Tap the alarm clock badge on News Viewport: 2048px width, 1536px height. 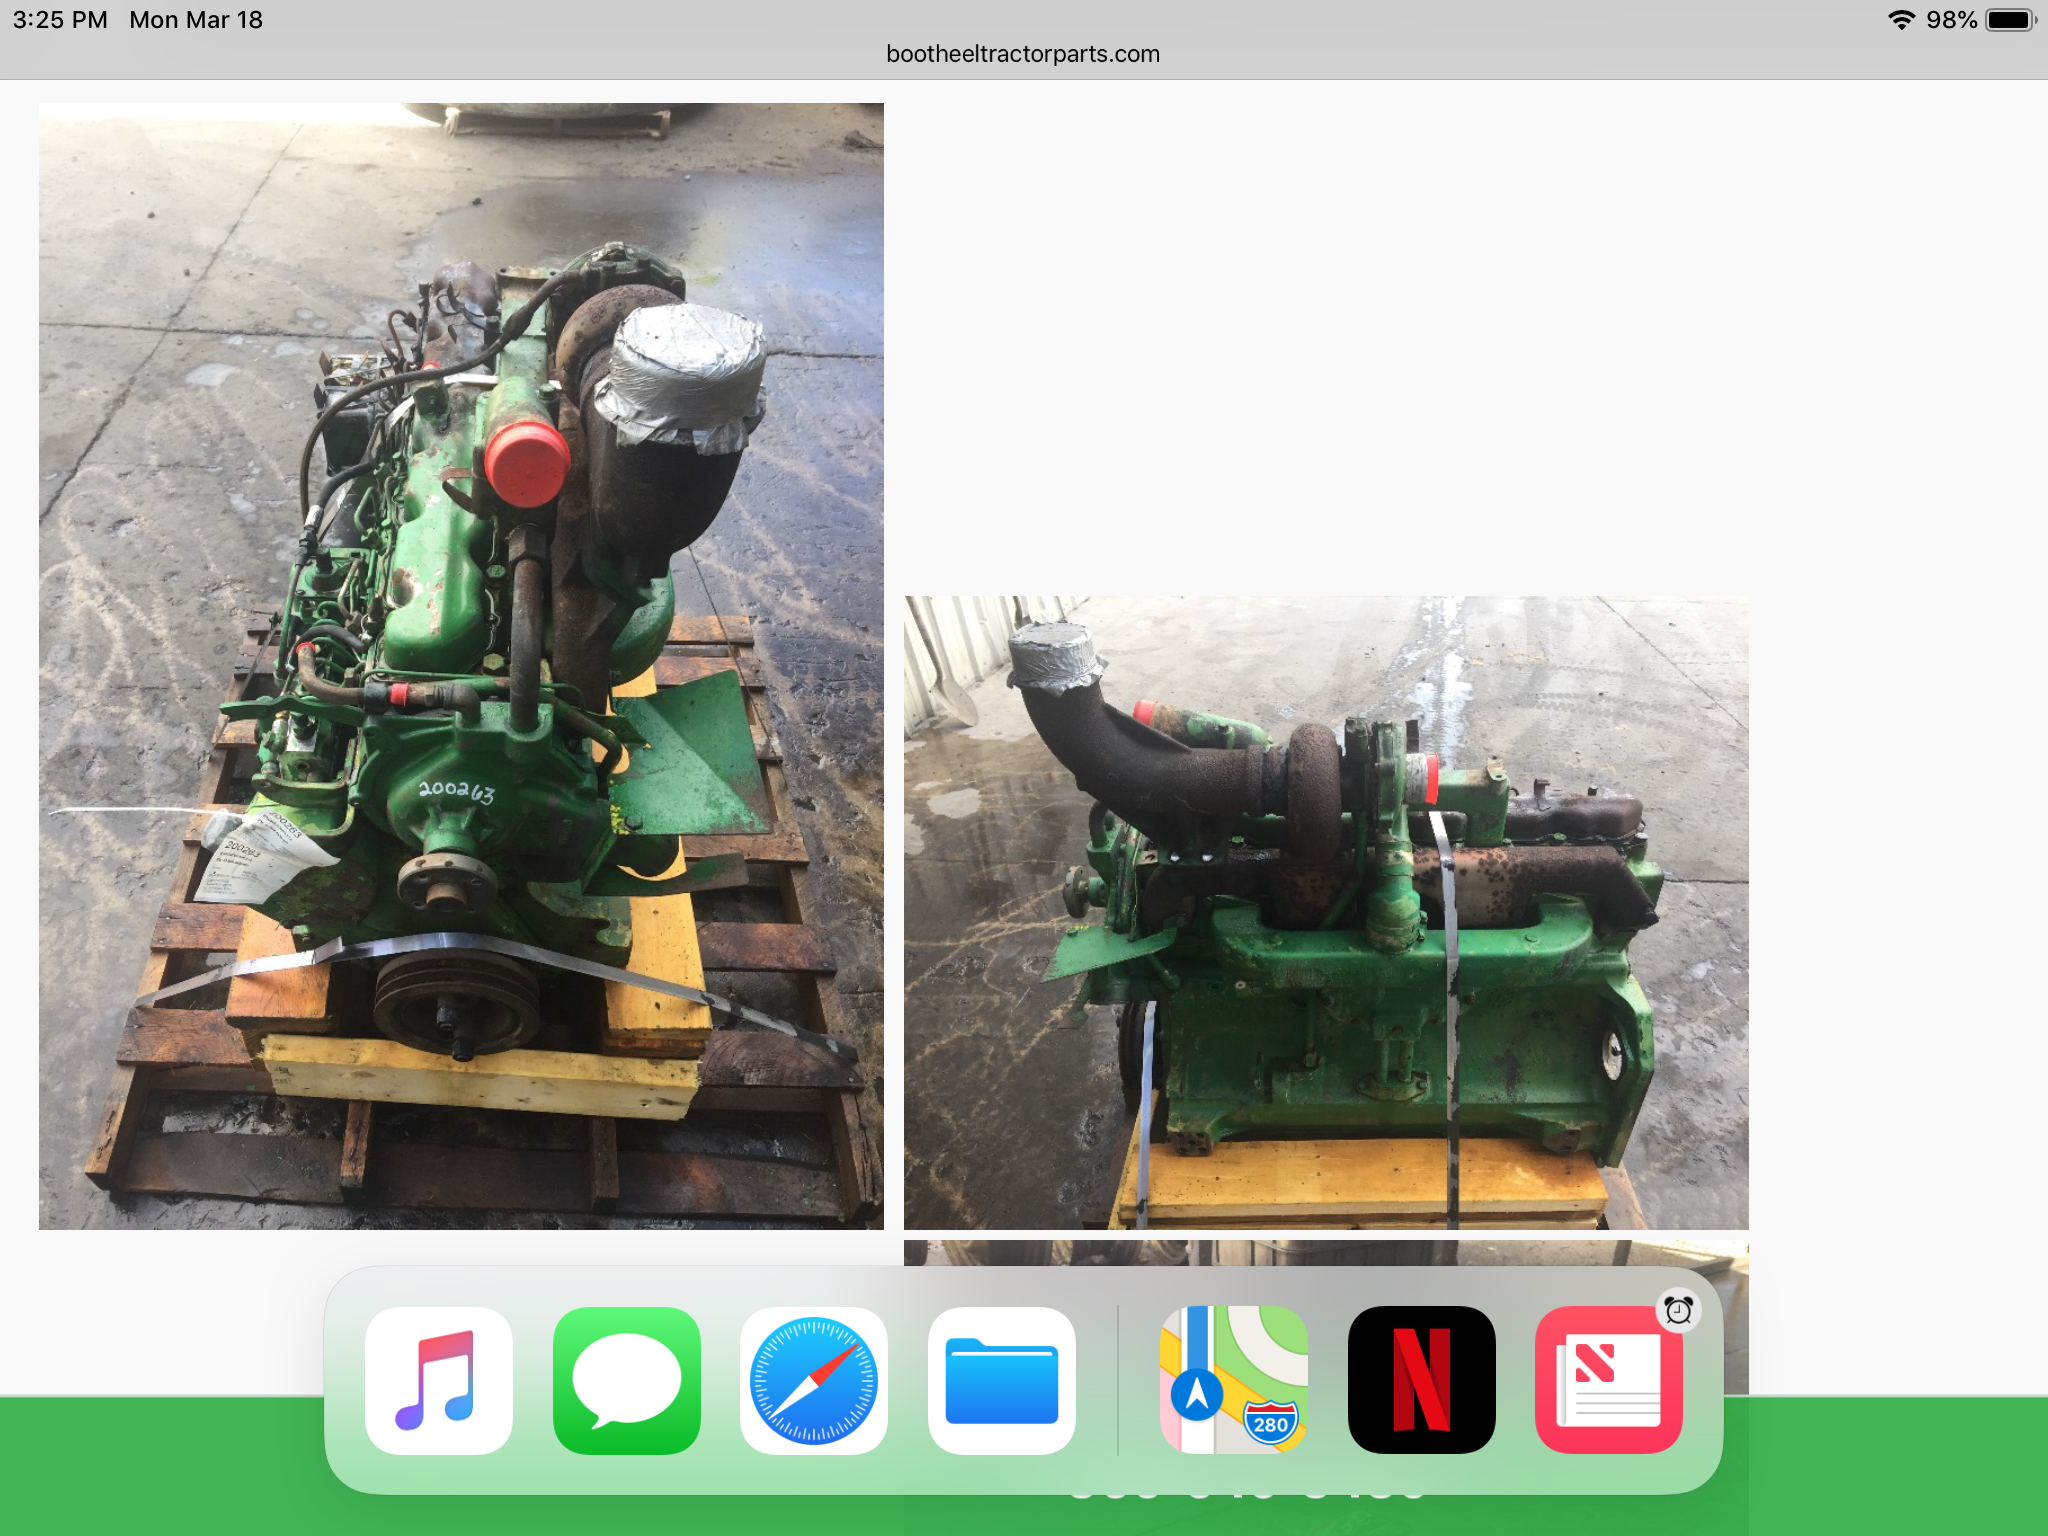1678,1310
